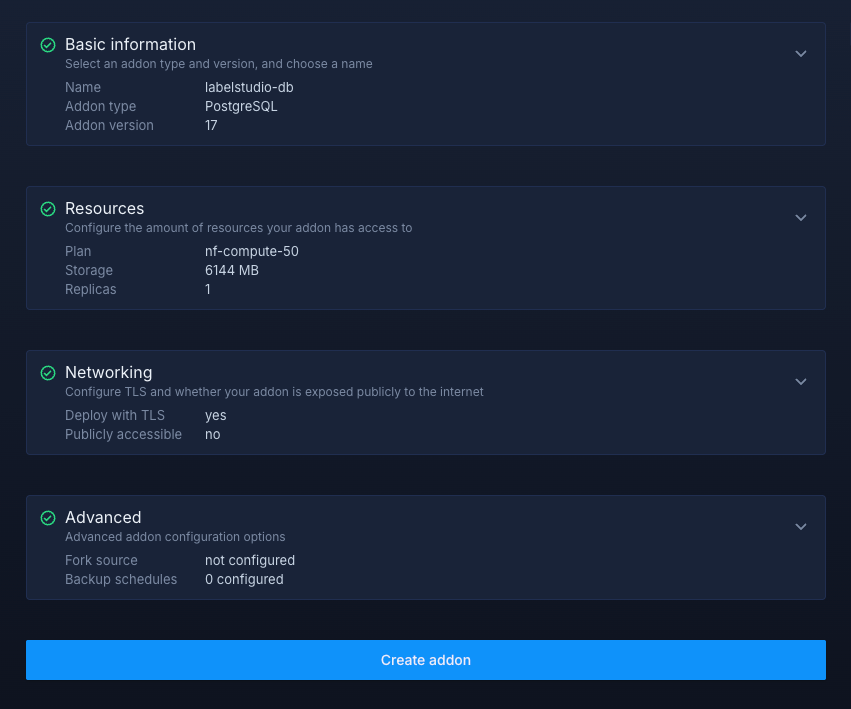Click the PostgreSQL addon type value
Screen dimensions: 851x709
tap(241, 107)
